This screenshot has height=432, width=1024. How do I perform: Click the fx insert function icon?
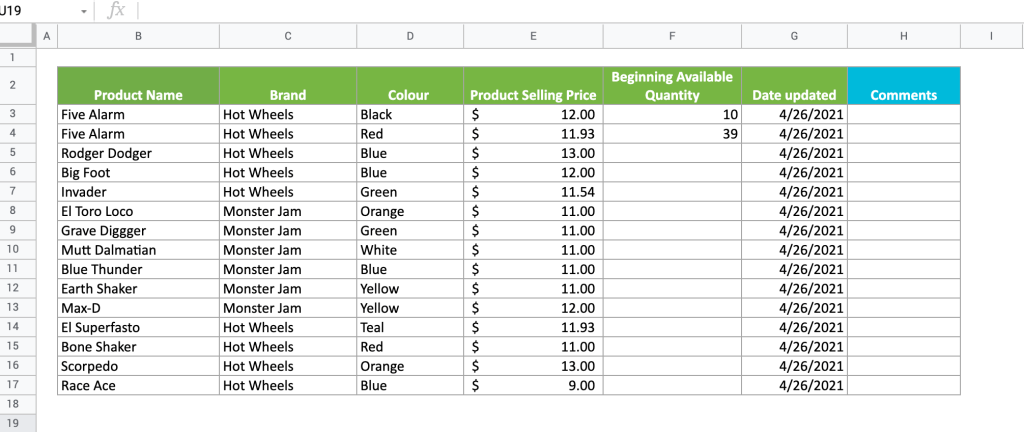(116, 11)
